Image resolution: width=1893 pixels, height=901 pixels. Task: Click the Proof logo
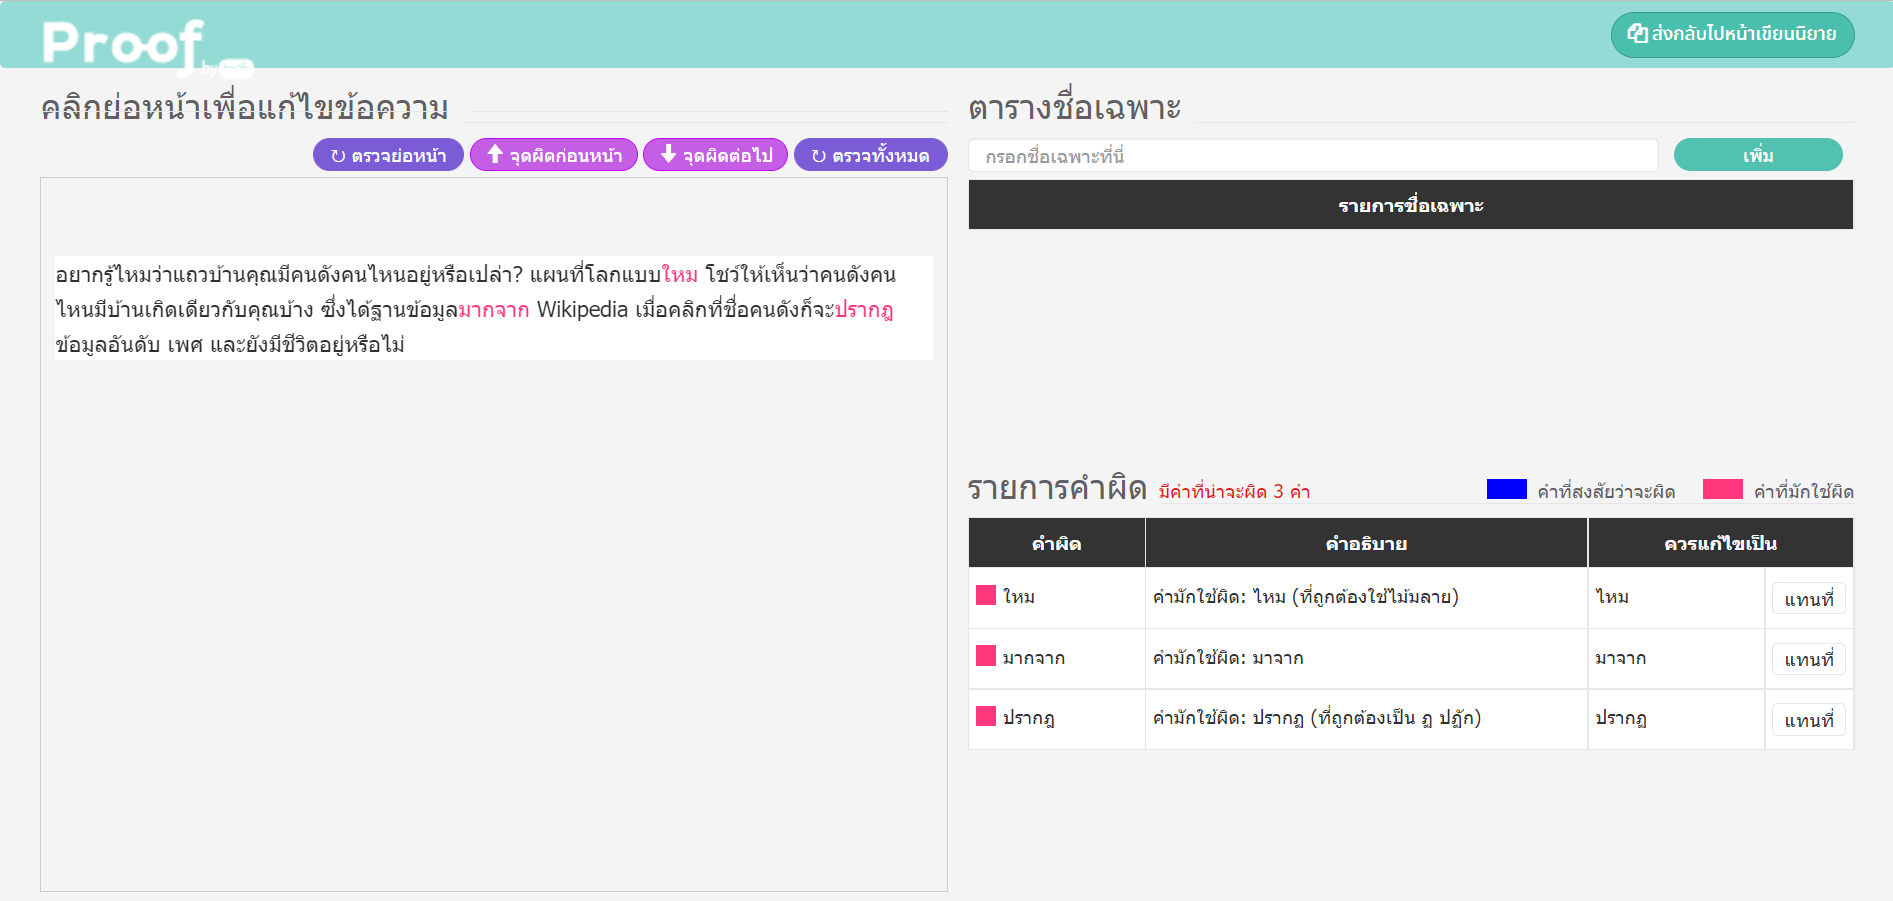125,44
